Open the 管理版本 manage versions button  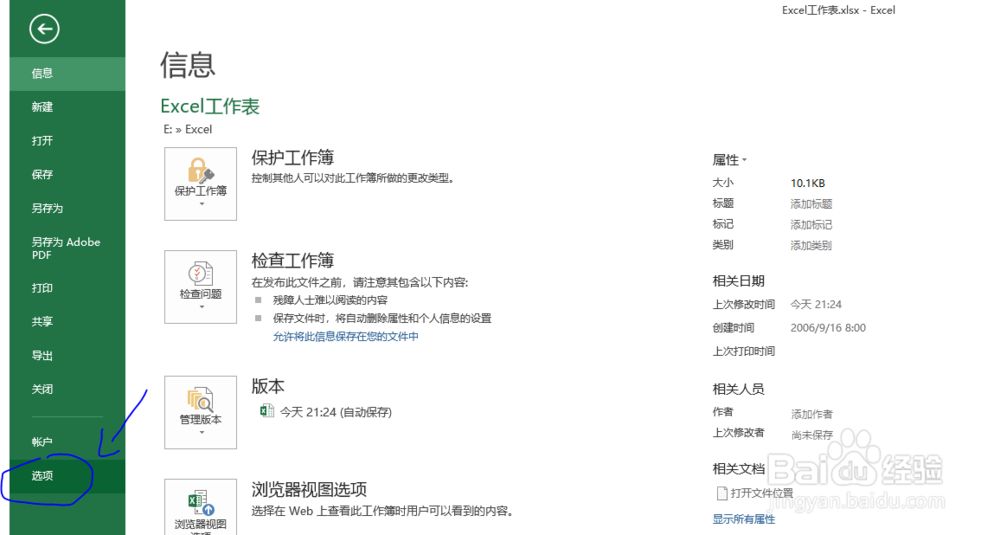tap(200, 412)
